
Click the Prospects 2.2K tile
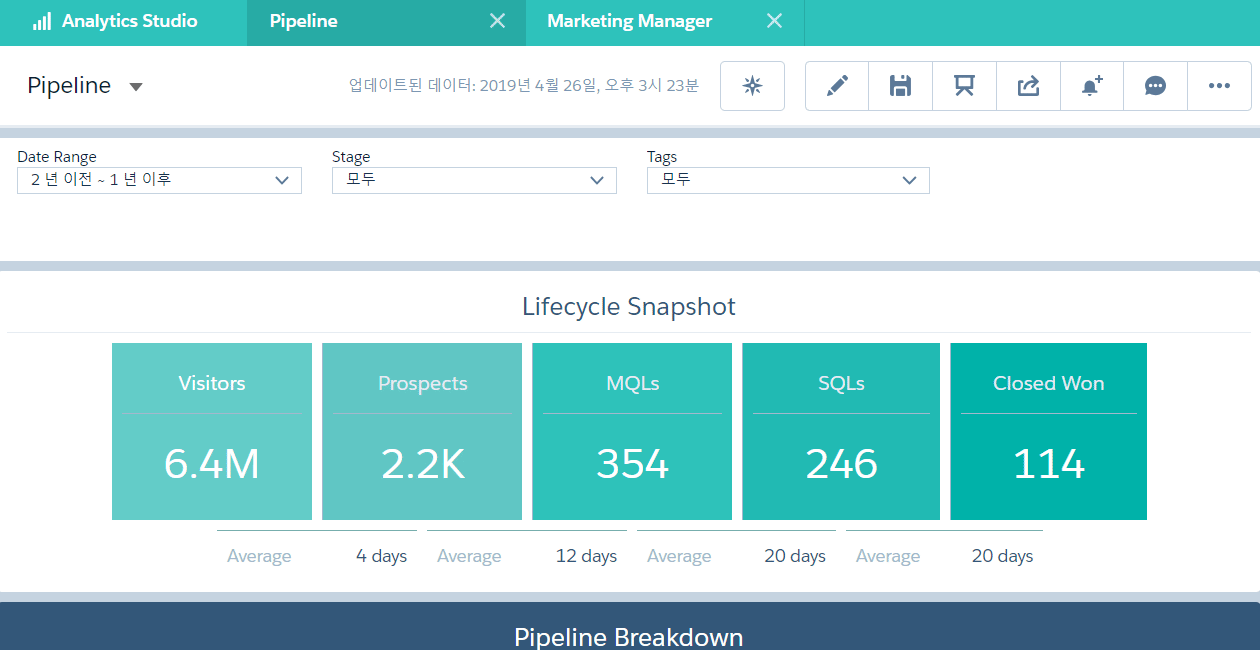click(422, 432)
